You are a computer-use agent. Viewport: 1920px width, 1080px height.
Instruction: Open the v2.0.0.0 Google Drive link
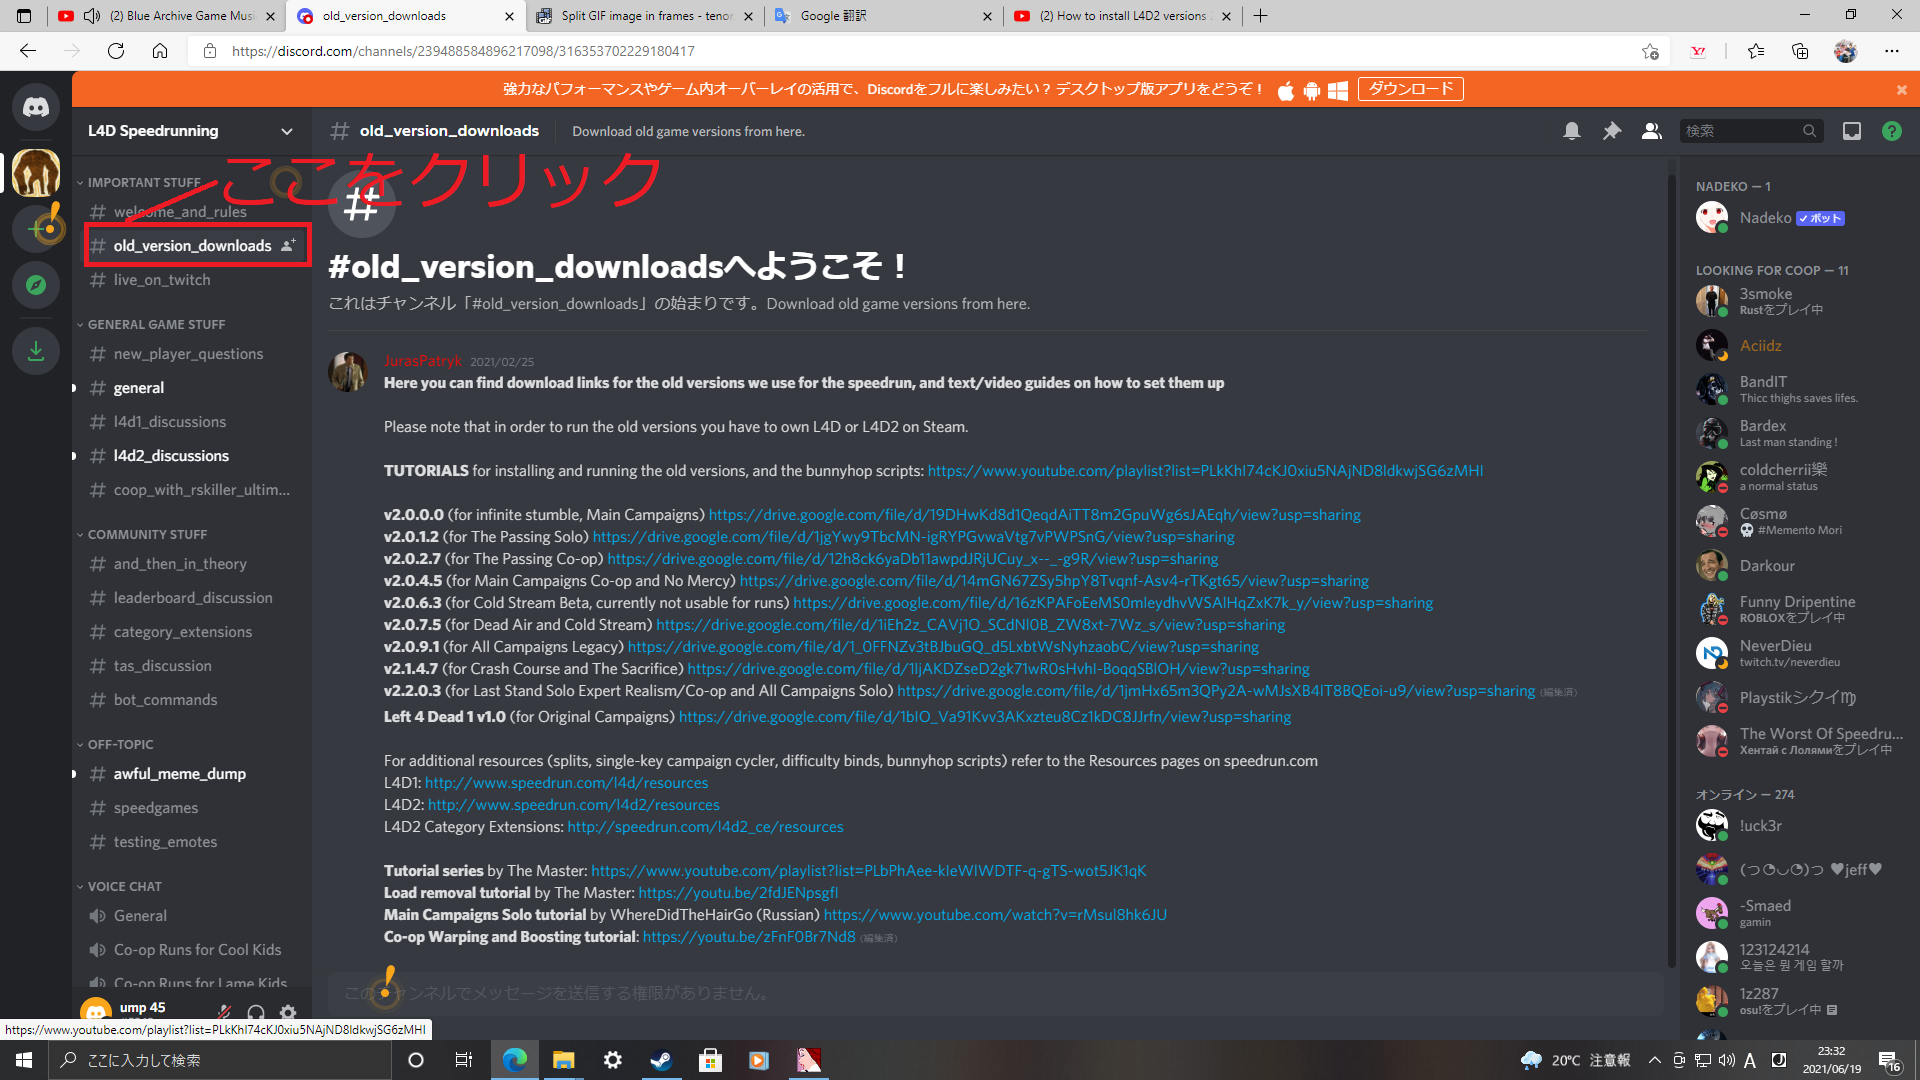coord(1034,514)
